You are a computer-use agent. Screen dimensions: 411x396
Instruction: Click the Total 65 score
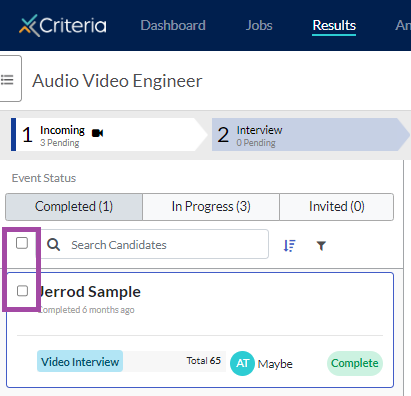204,361
